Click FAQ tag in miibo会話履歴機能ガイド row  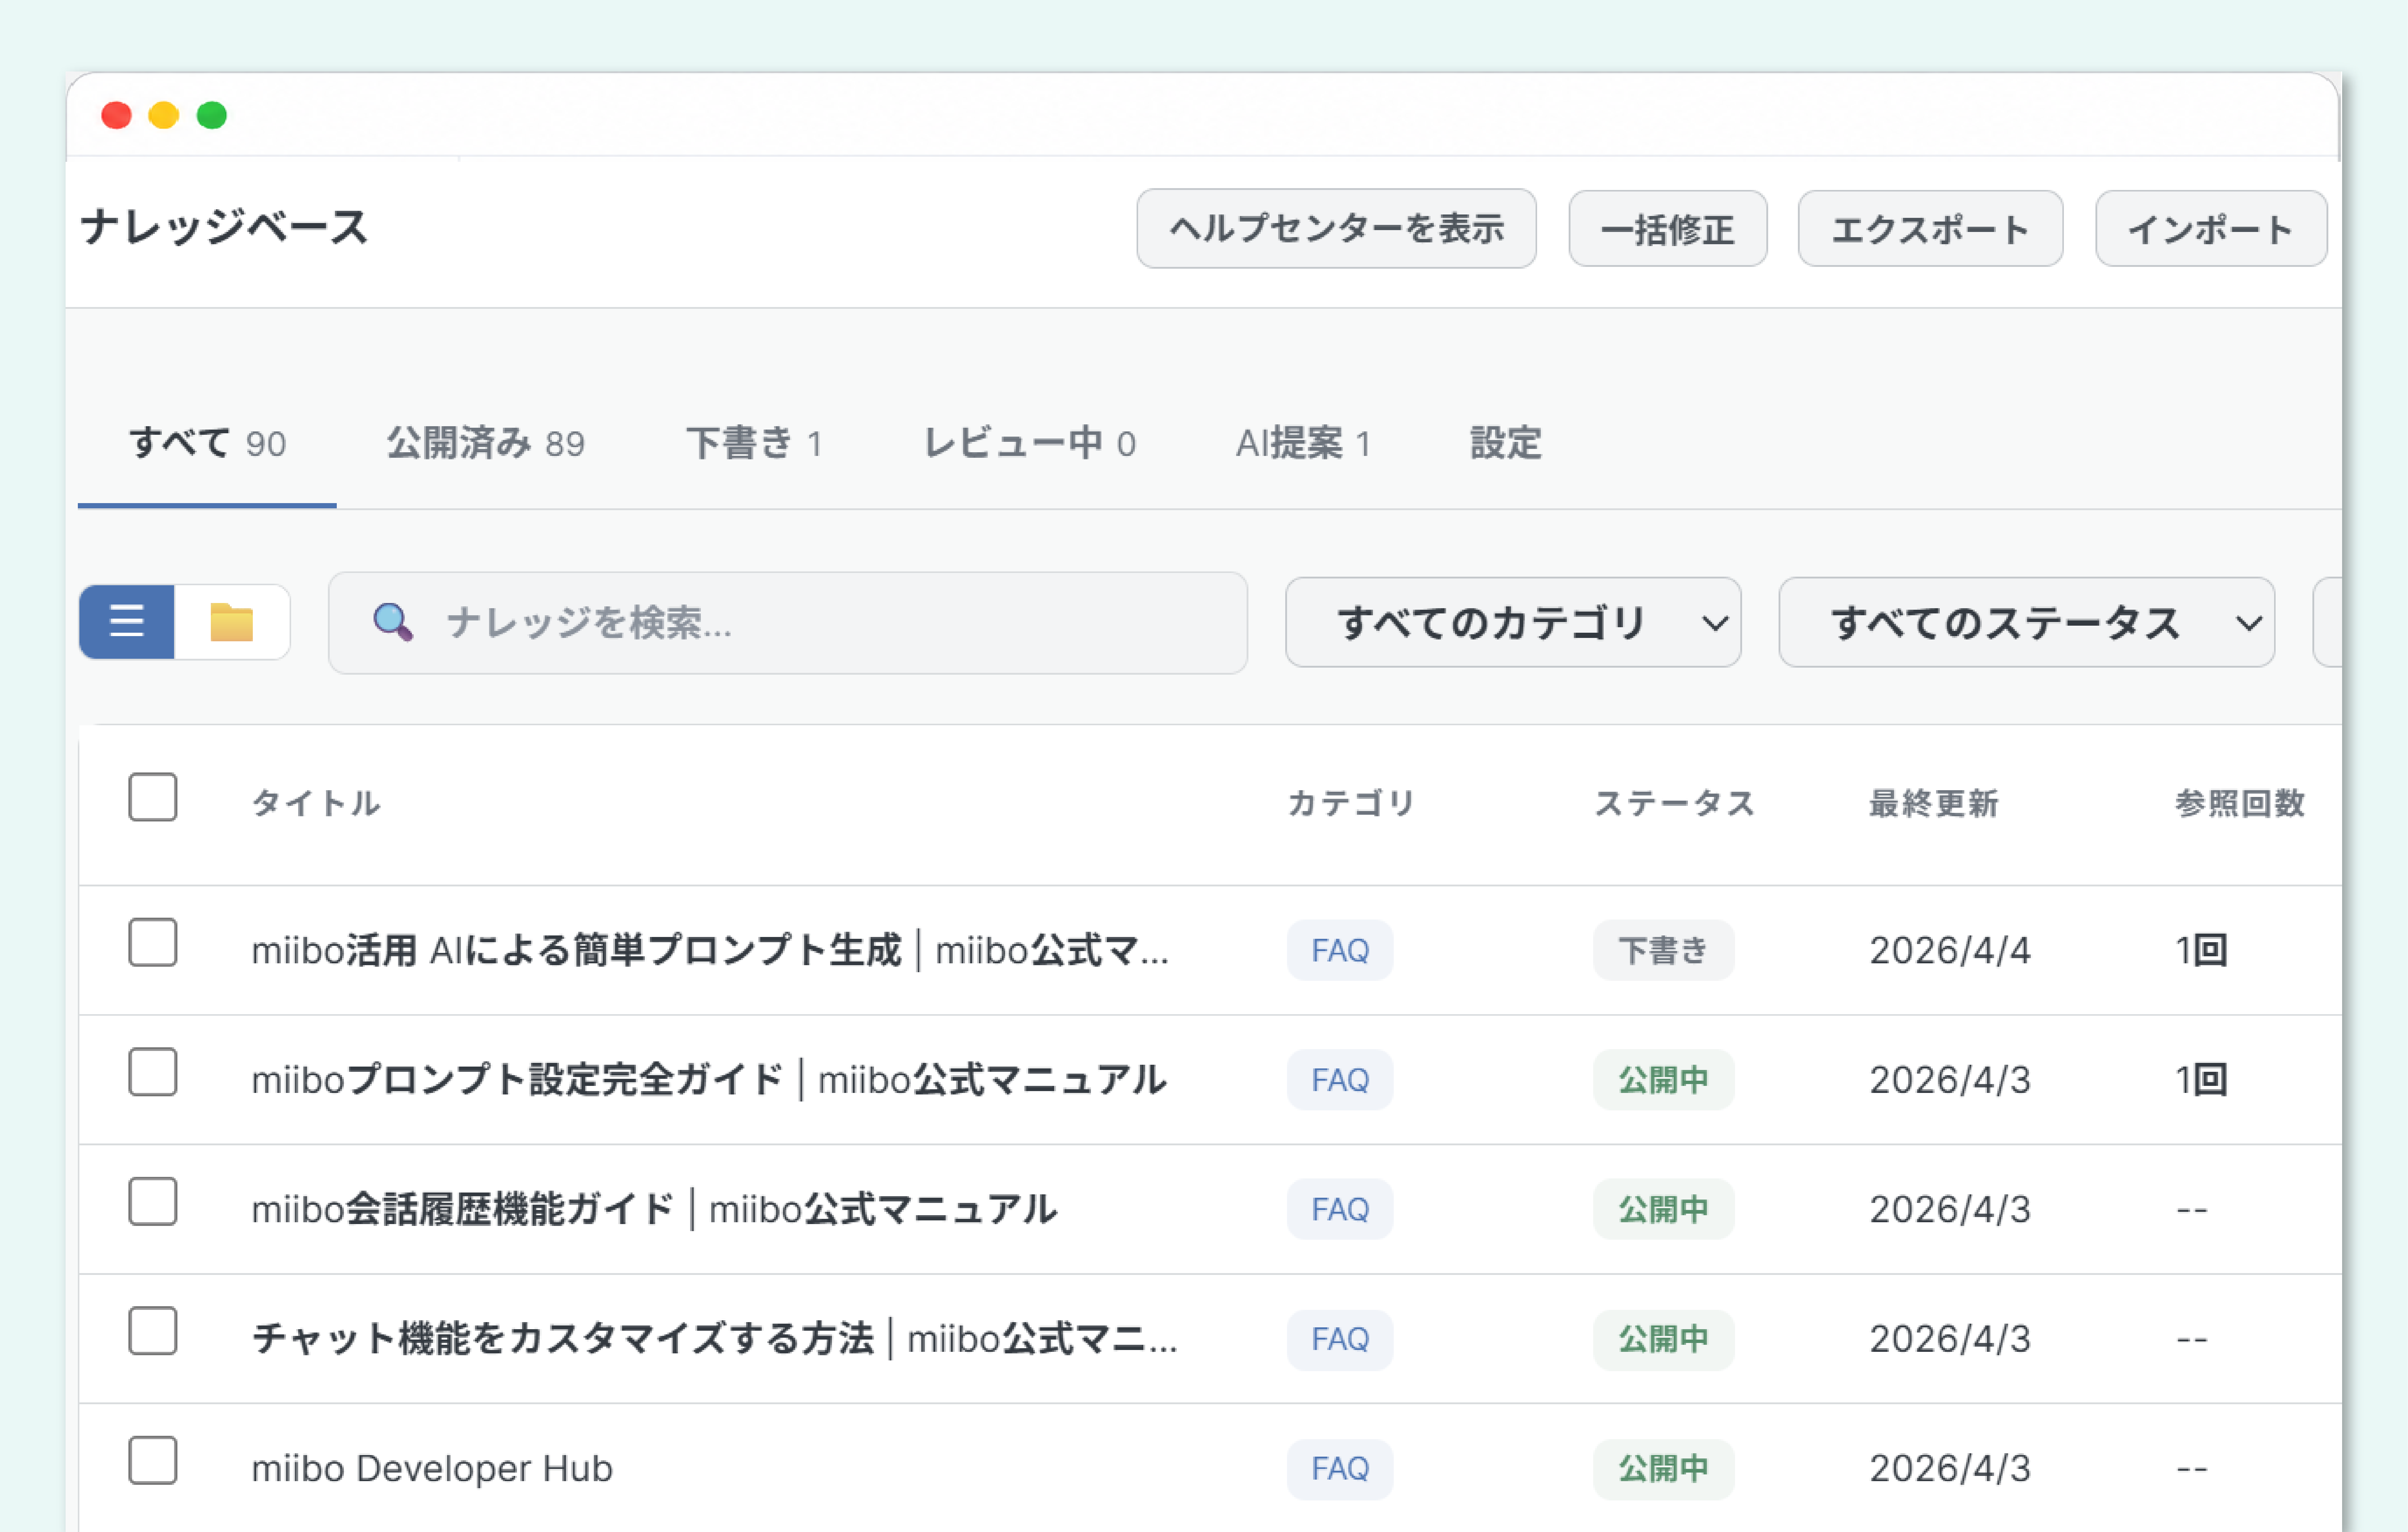tap(1340, 1209)
